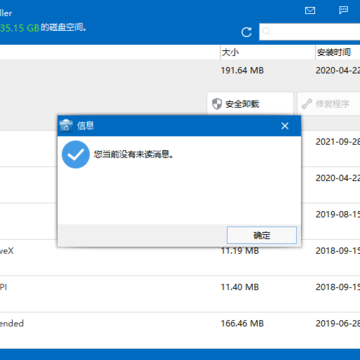Image resolution: width=360 pixels, height=360 pixels.
Task: Refresh the installed programs list
Action: click(x=246, y=32)
